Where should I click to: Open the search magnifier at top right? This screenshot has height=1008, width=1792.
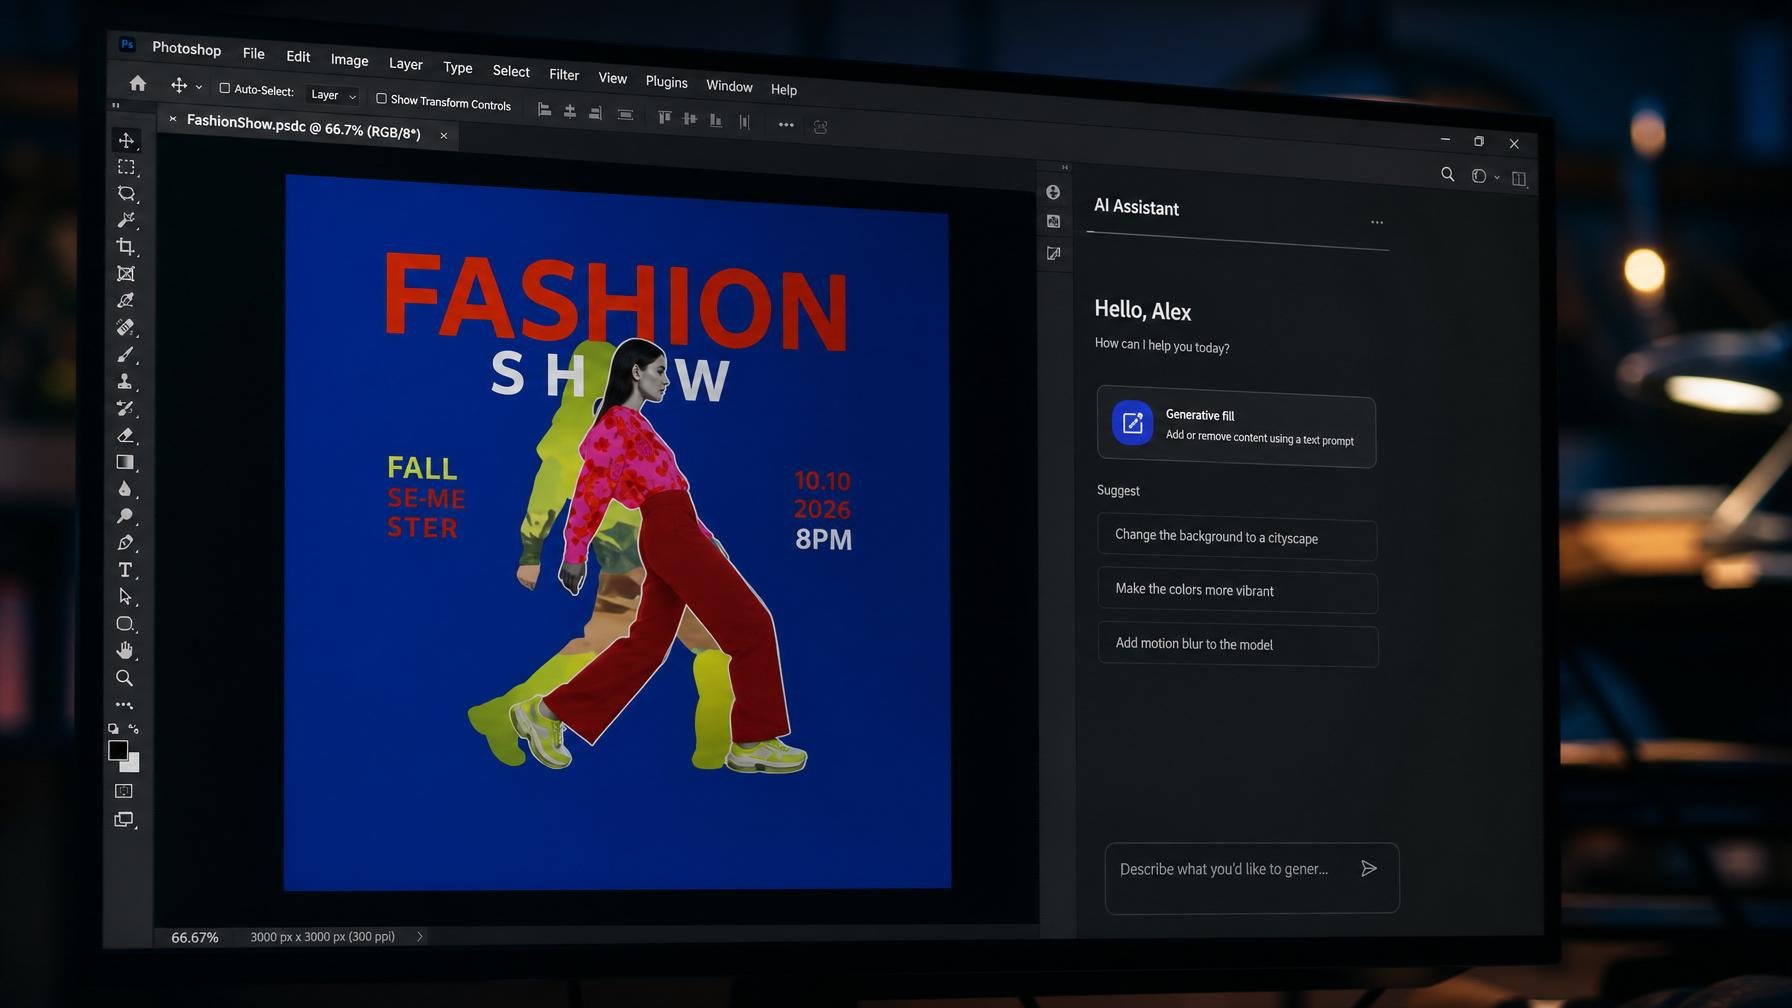(1448, 174)
